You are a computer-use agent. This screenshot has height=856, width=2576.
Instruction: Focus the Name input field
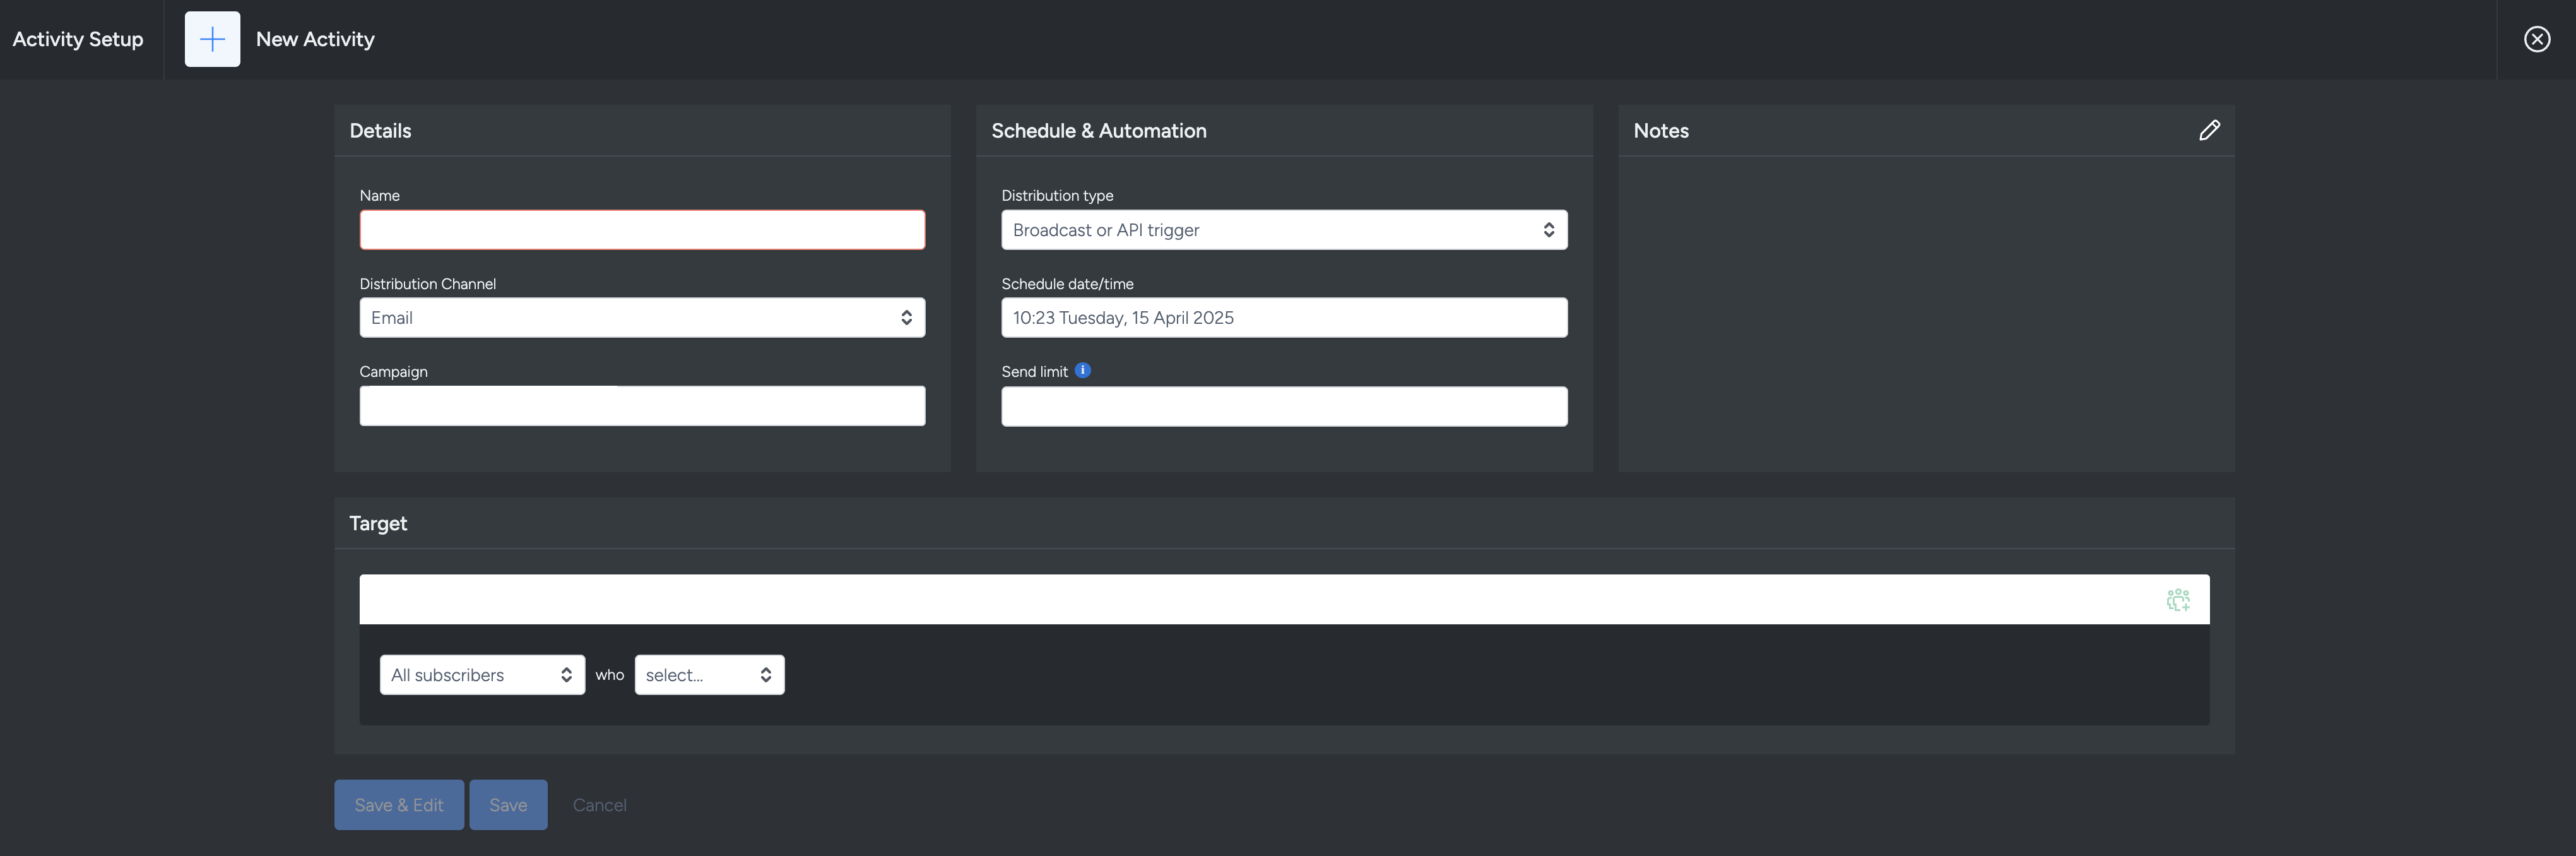(642, 230)
